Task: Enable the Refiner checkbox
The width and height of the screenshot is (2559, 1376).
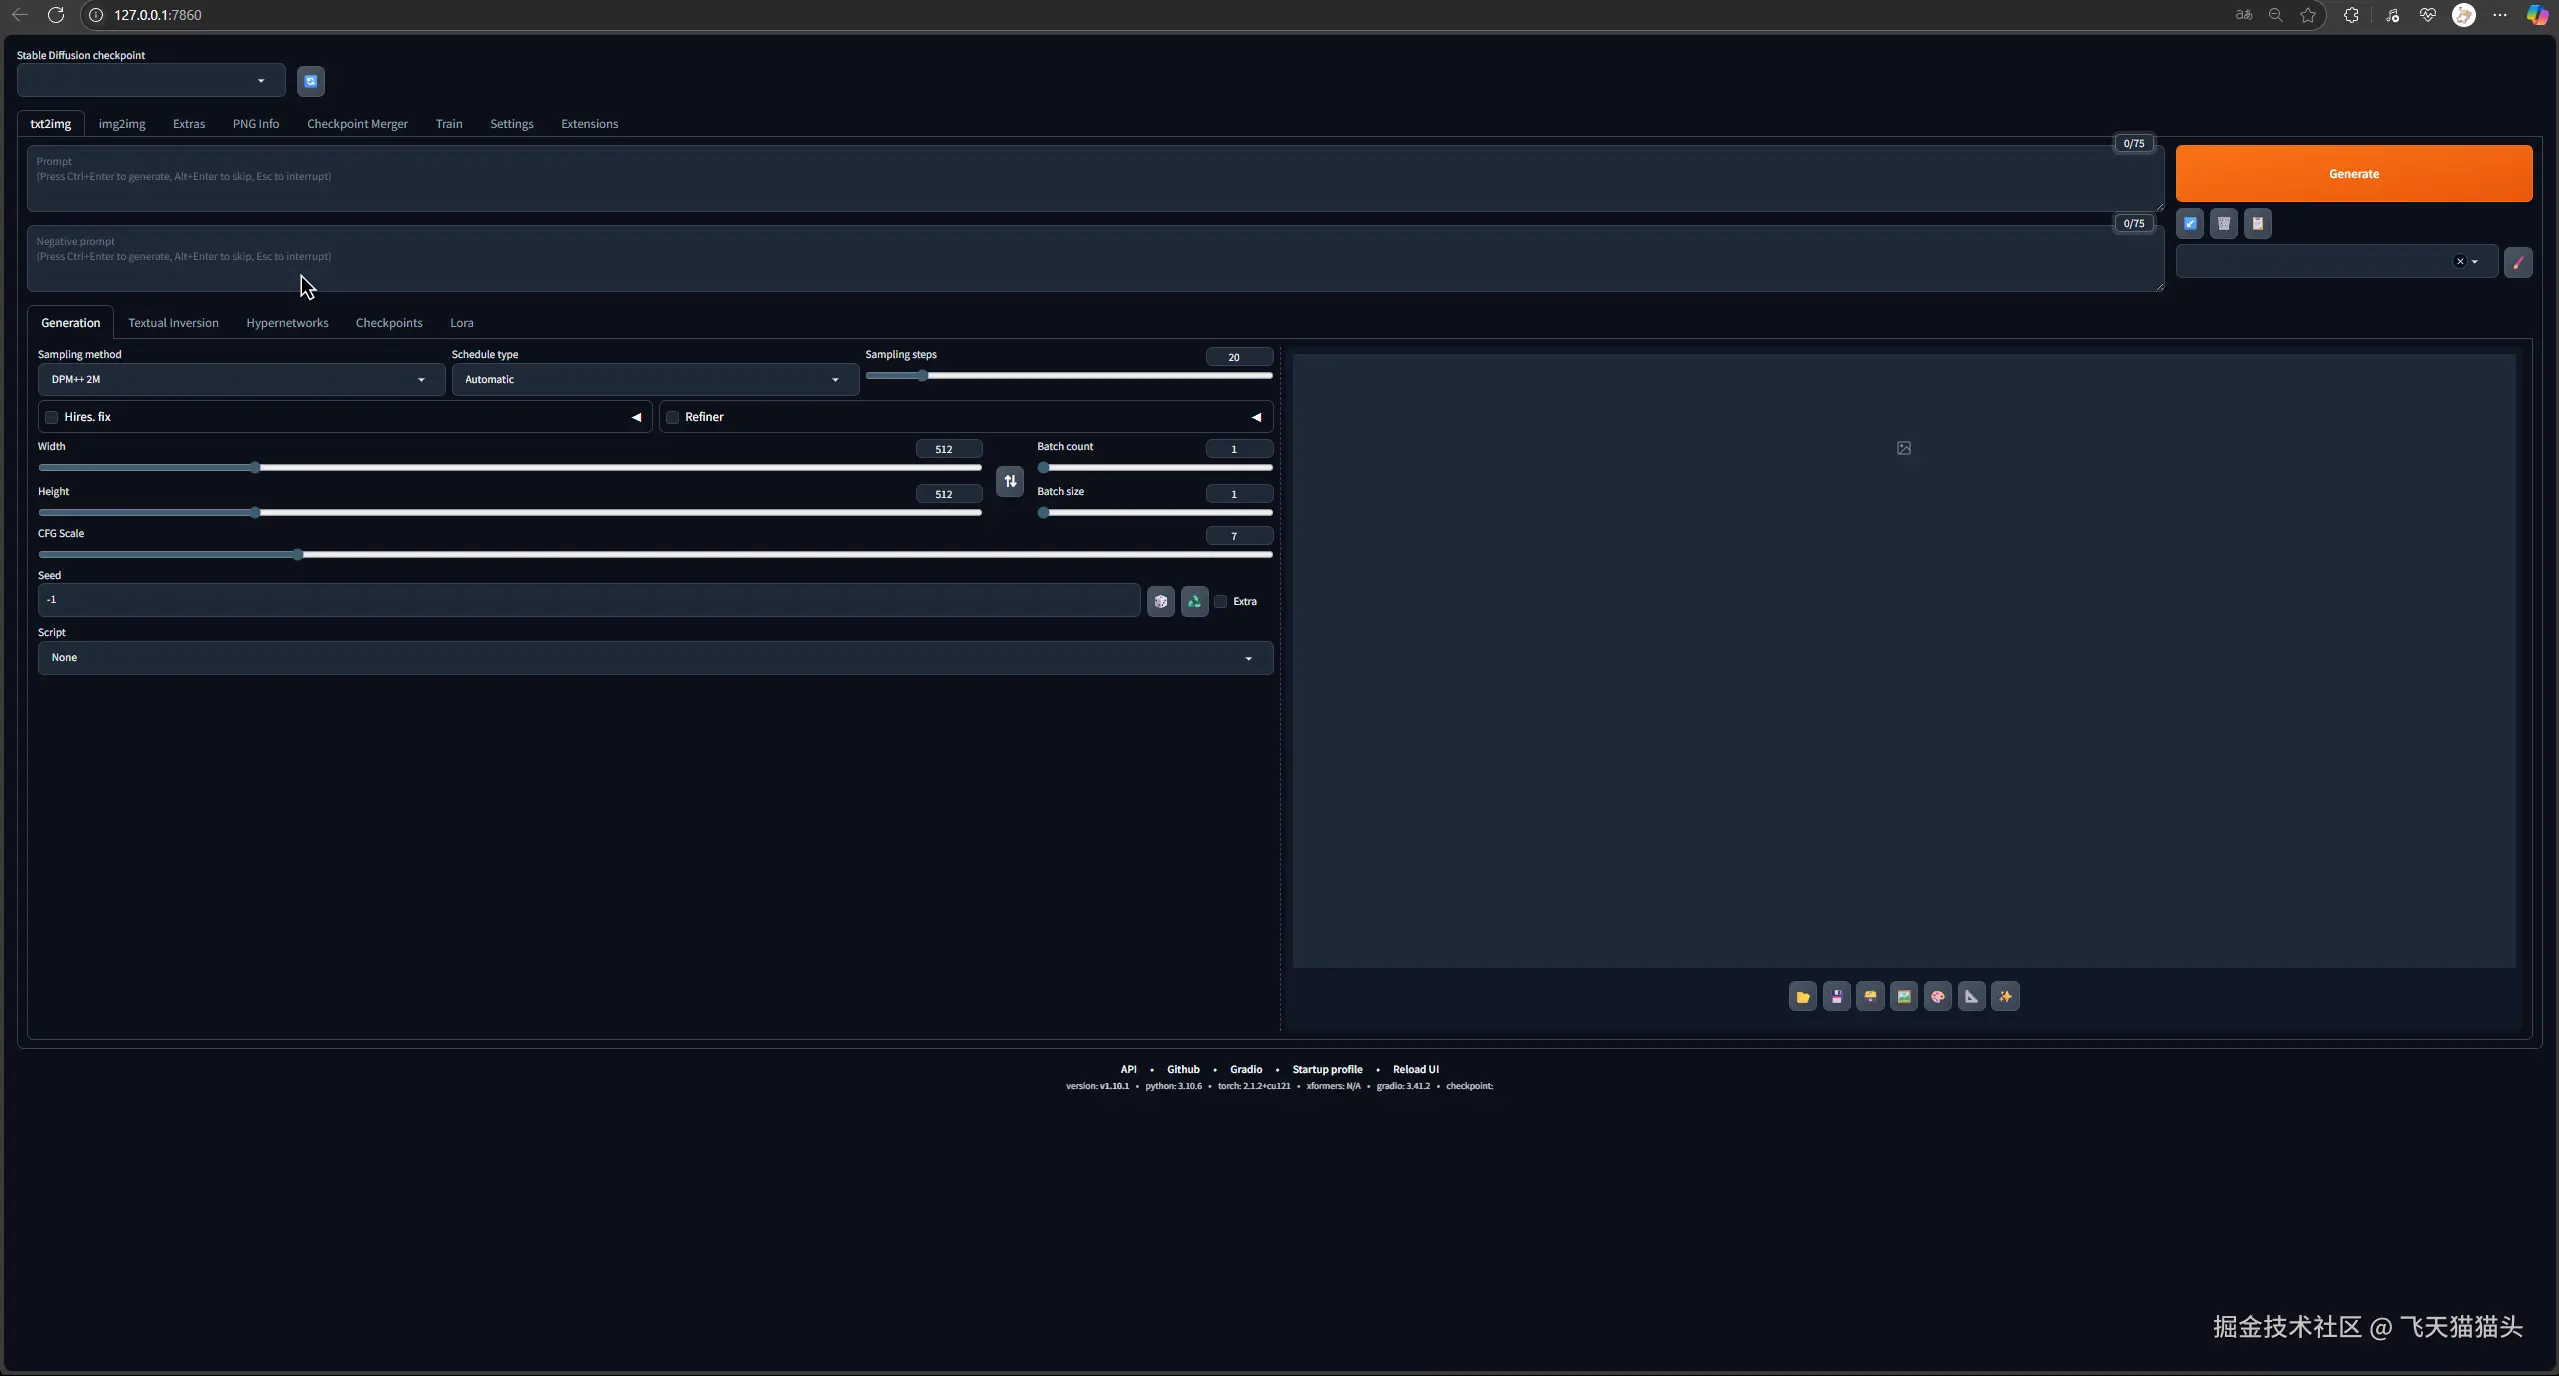Action: (x=673, y=417)
